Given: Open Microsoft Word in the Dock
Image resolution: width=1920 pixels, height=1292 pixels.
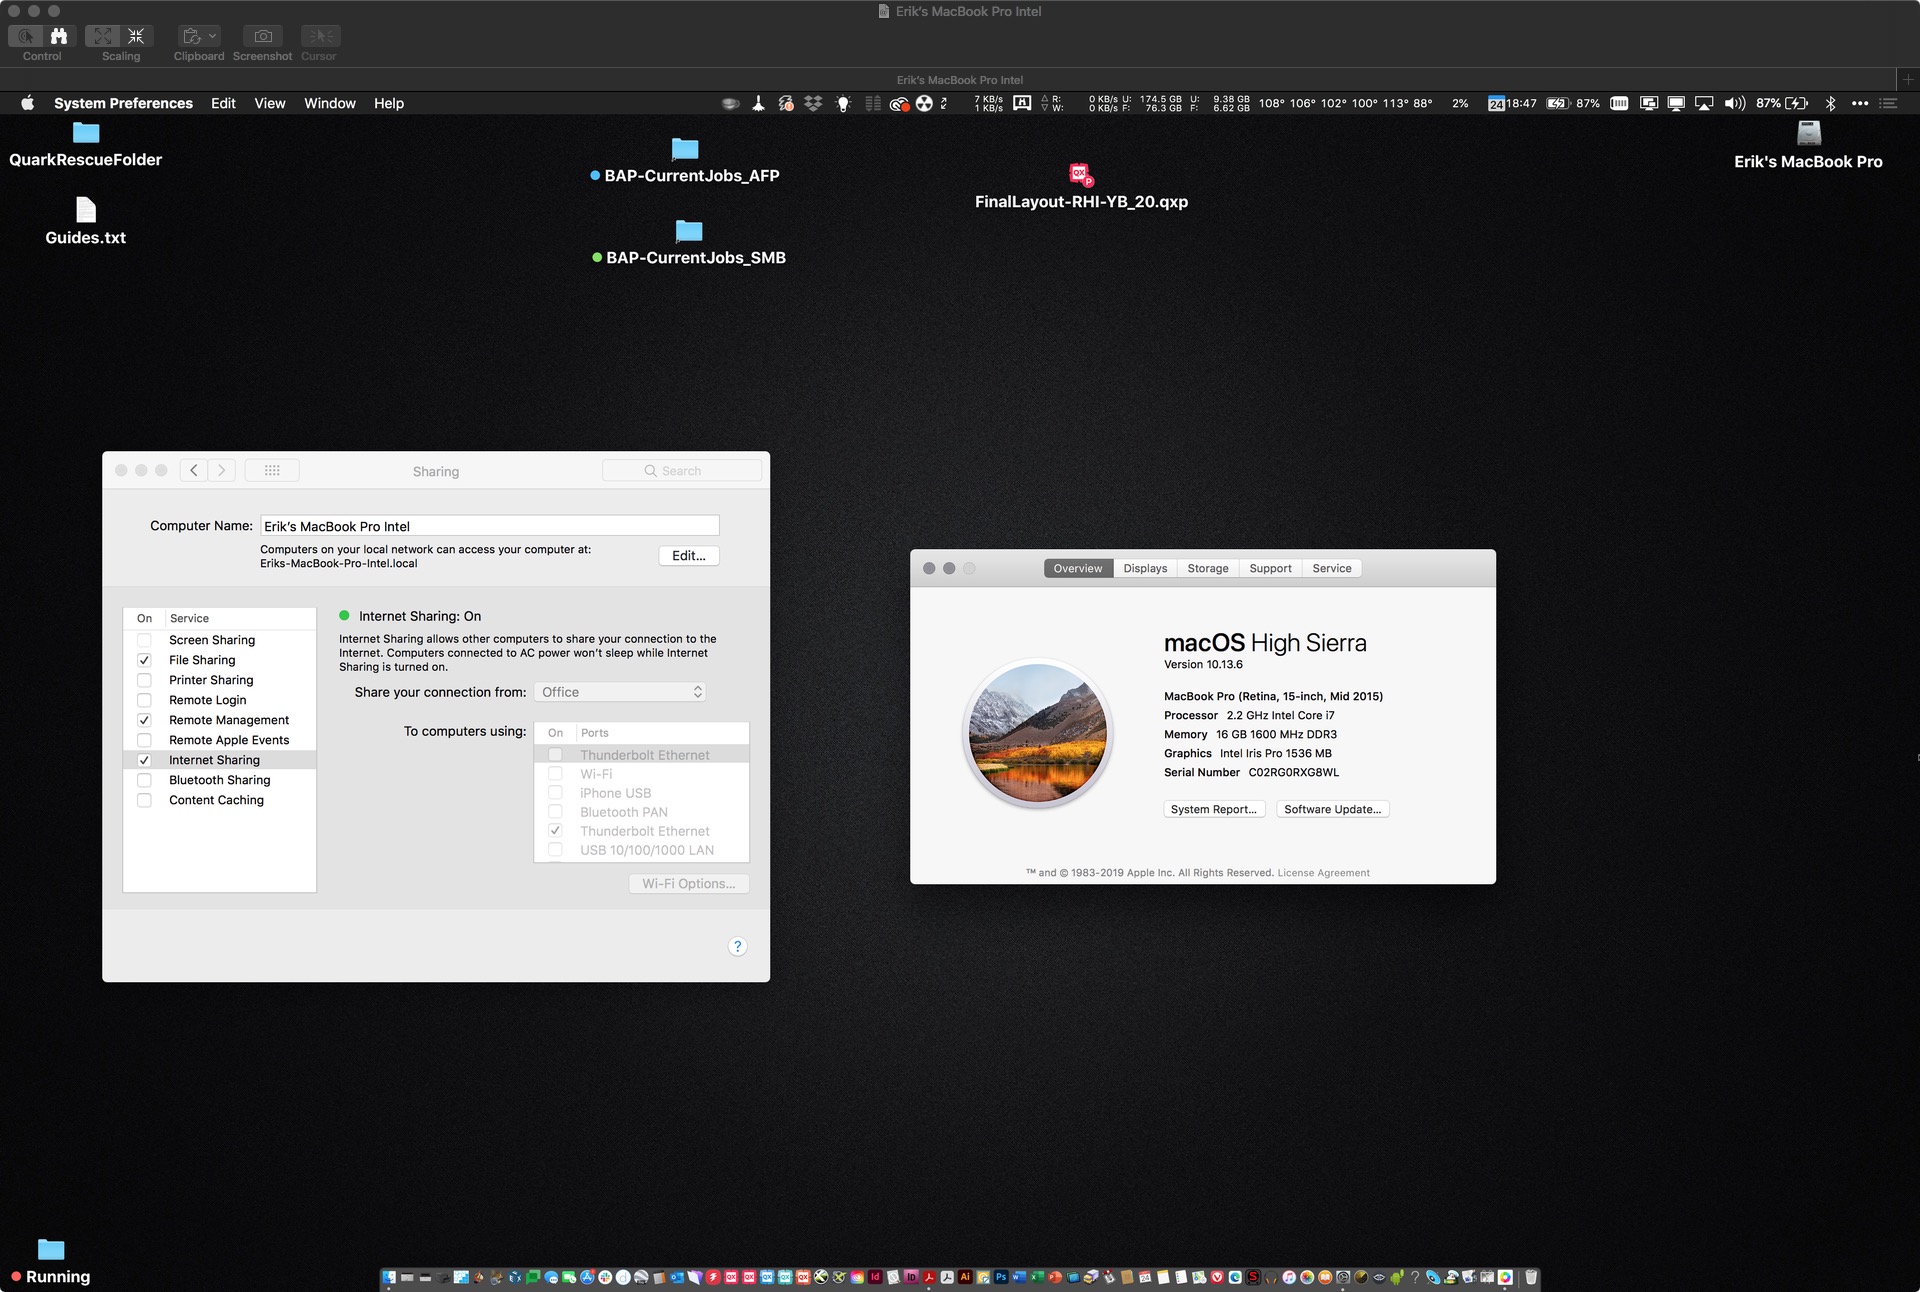Looking at the screenshot, I should tap(1019, 1277).
